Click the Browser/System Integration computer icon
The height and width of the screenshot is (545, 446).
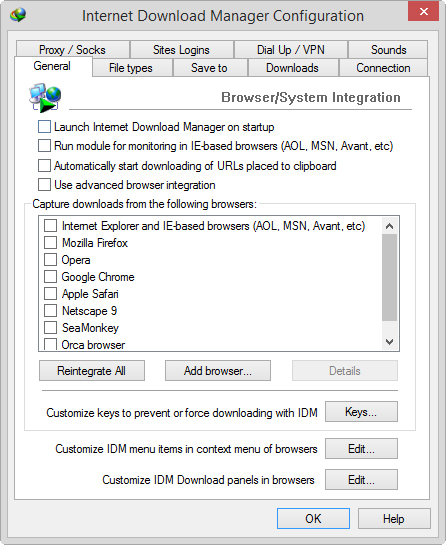coord(45,98)
